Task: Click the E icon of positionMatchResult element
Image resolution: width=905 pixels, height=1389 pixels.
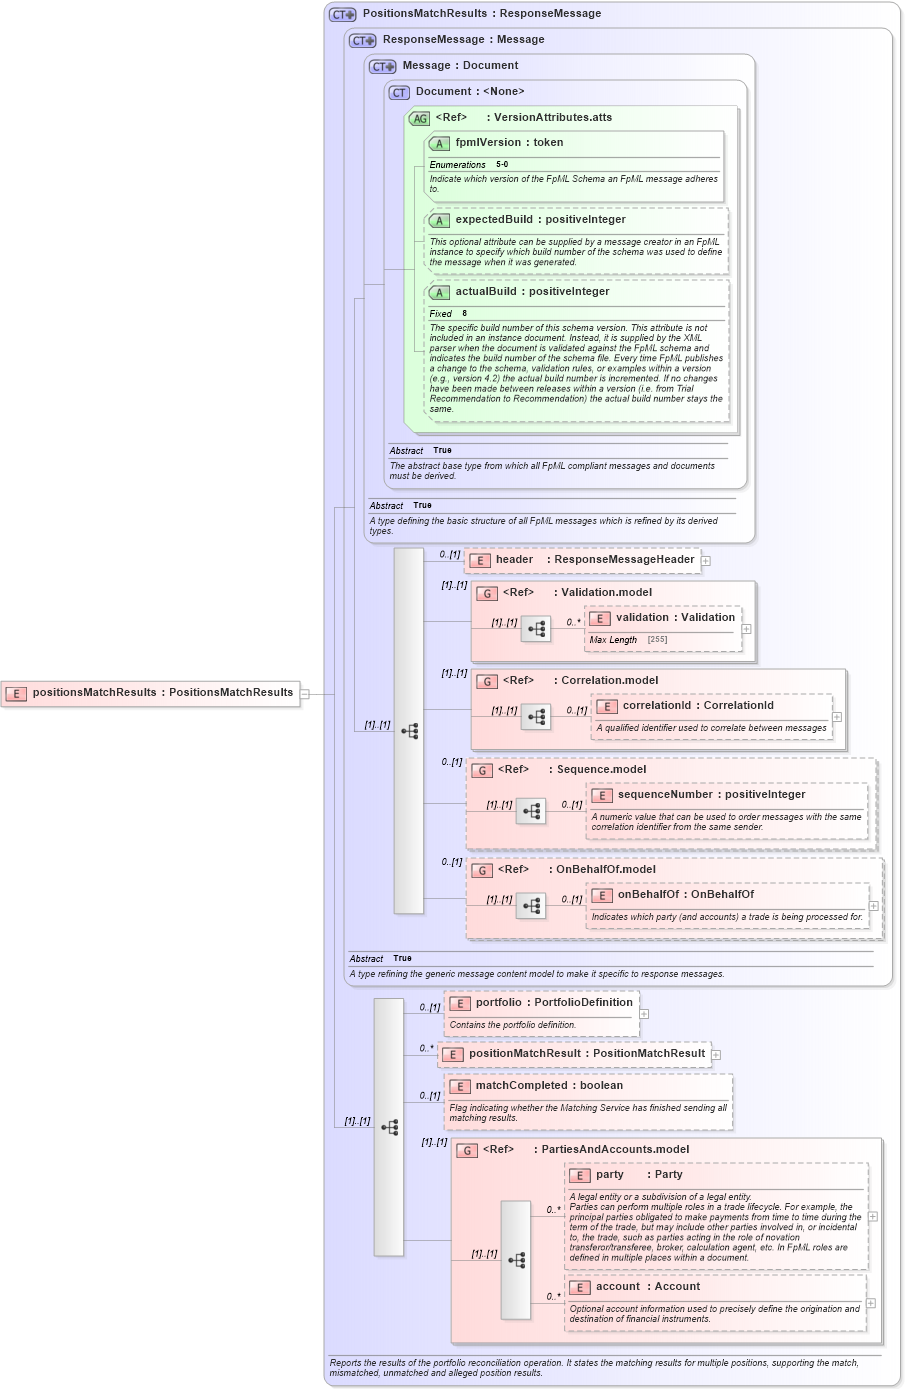Action: (x=452, y=1054)
